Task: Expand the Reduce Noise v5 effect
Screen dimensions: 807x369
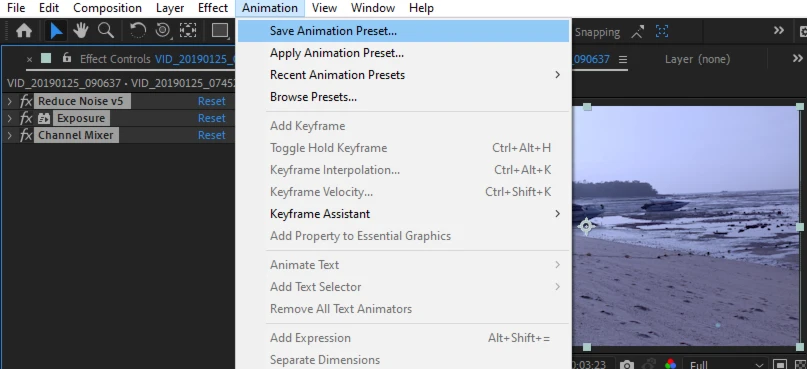Action: (x=9, y=101)
